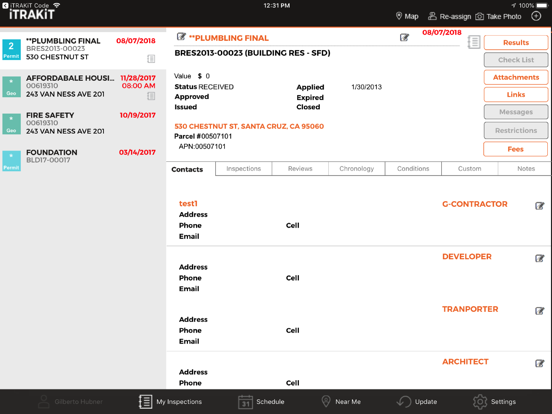The image size is (552, 414).
Task: Tap the Re-assign person icon
Action: 432,16
